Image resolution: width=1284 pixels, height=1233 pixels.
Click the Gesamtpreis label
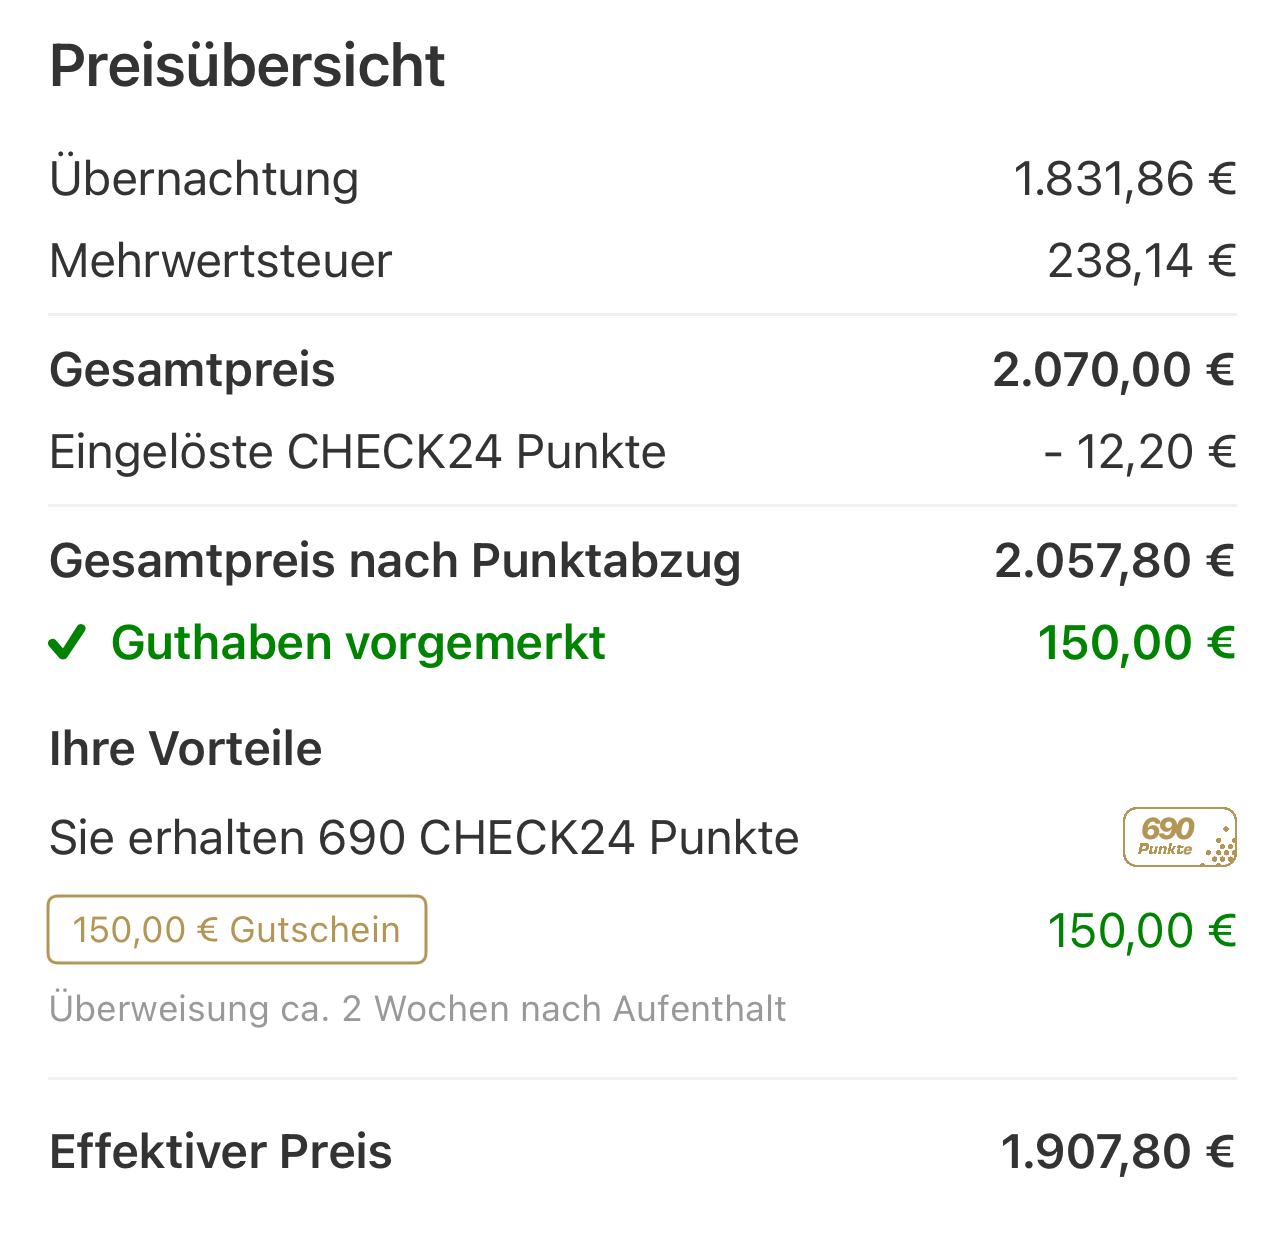pyautogui.click(x=192, y=370)
